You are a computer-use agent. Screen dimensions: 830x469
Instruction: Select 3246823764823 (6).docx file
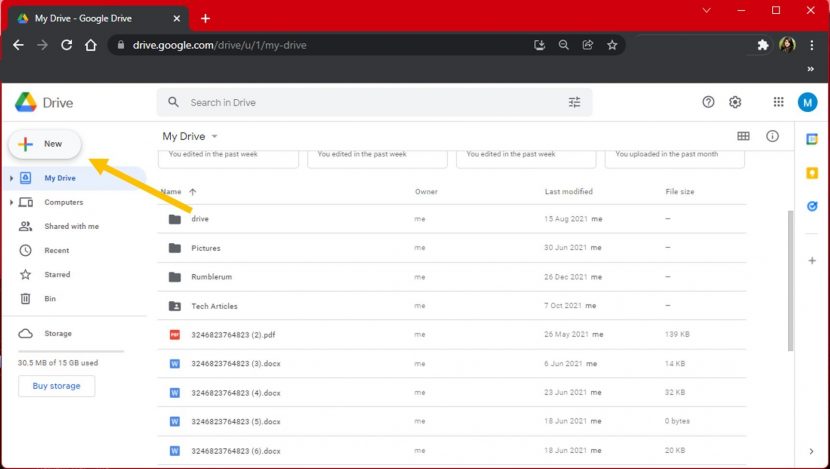(452, 451)
